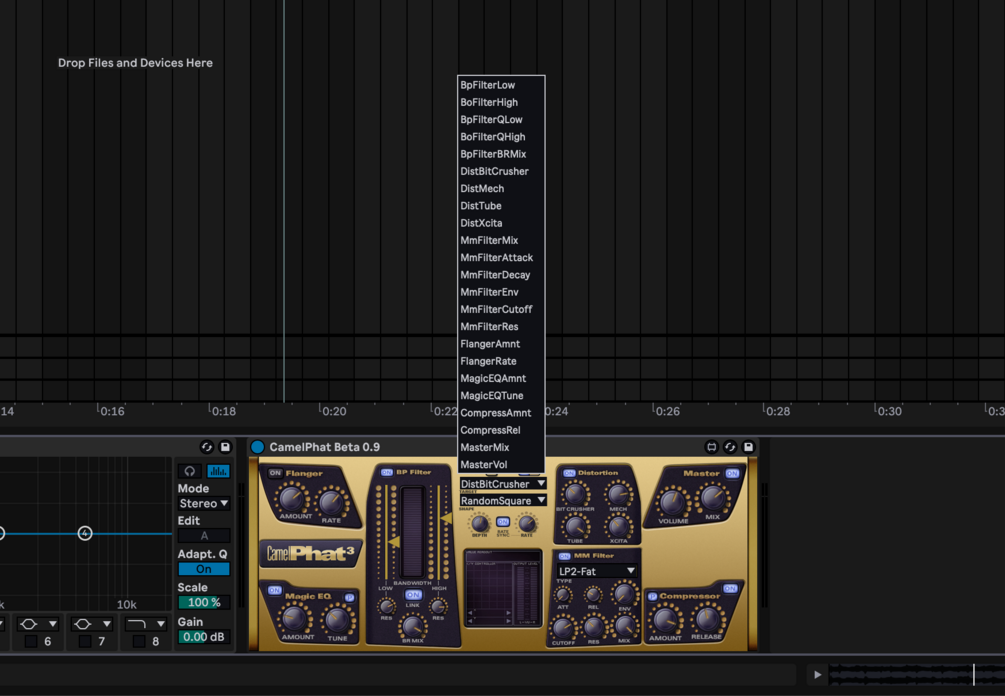1005x696 pixels.
Task: Click the MM Filter CUTOFF knob
Action: coord(563,627)
